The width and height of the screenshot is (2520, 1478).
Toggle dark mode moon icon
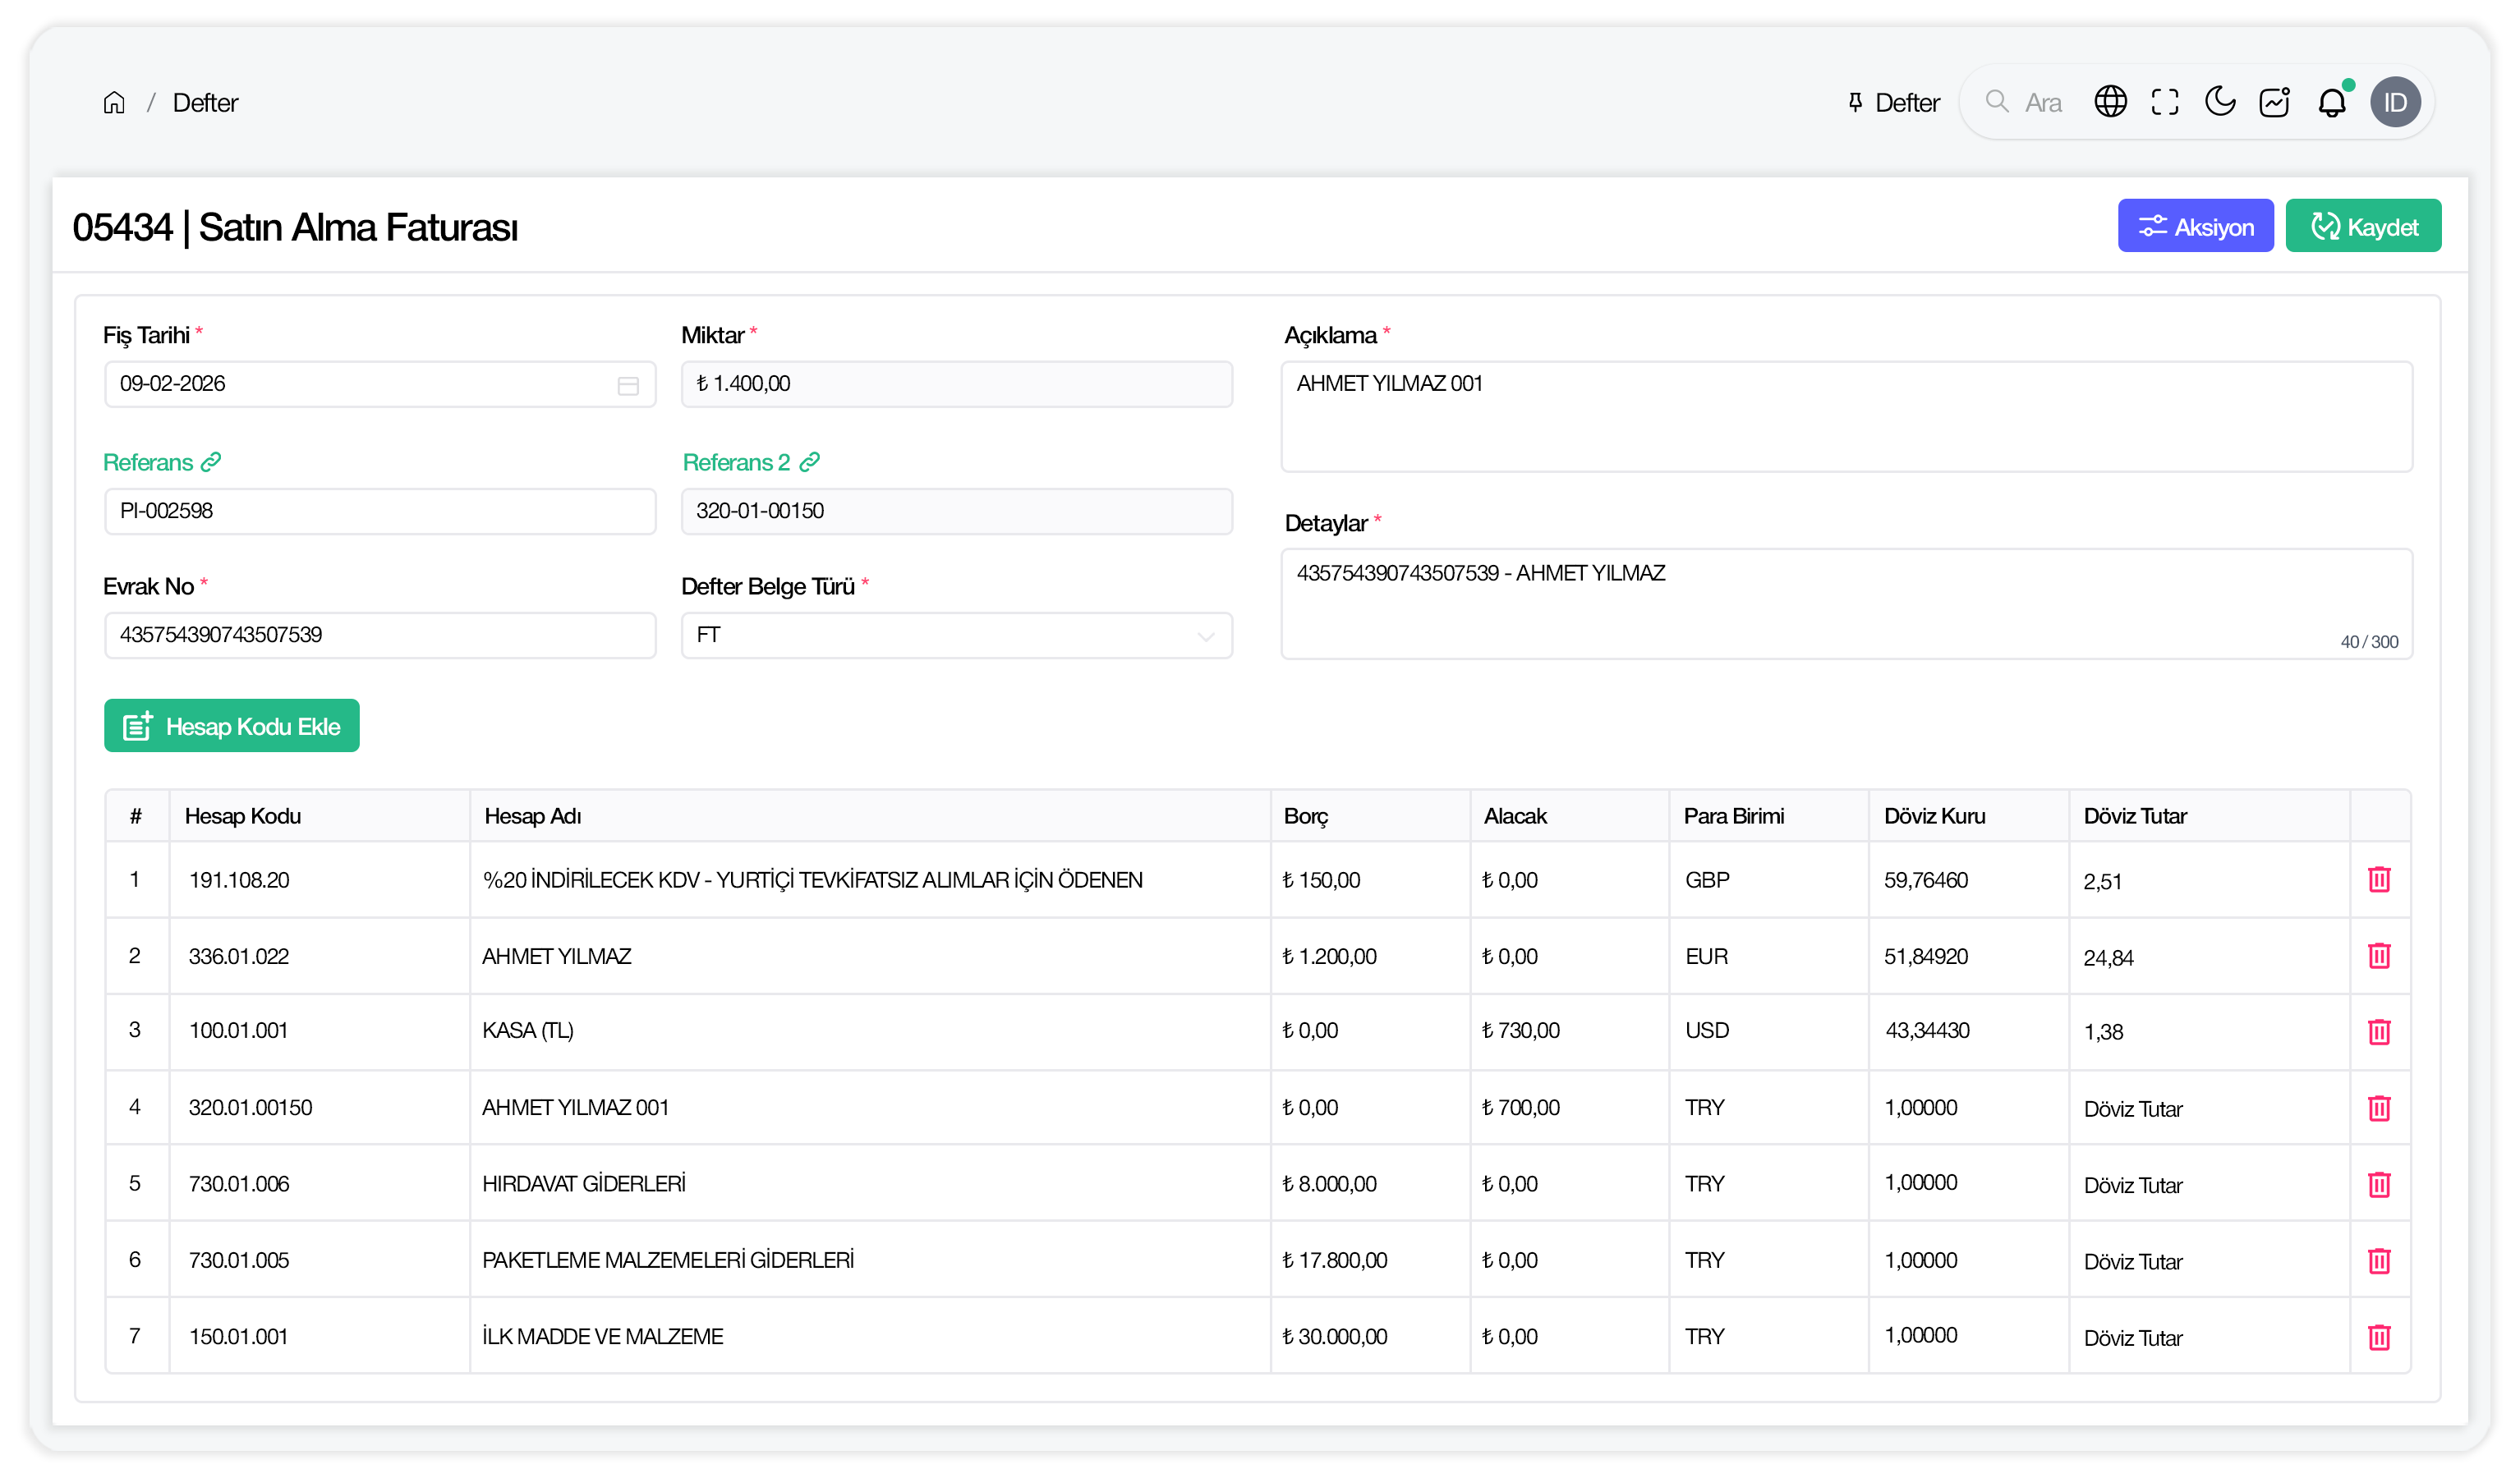(x=2220, y=102)
